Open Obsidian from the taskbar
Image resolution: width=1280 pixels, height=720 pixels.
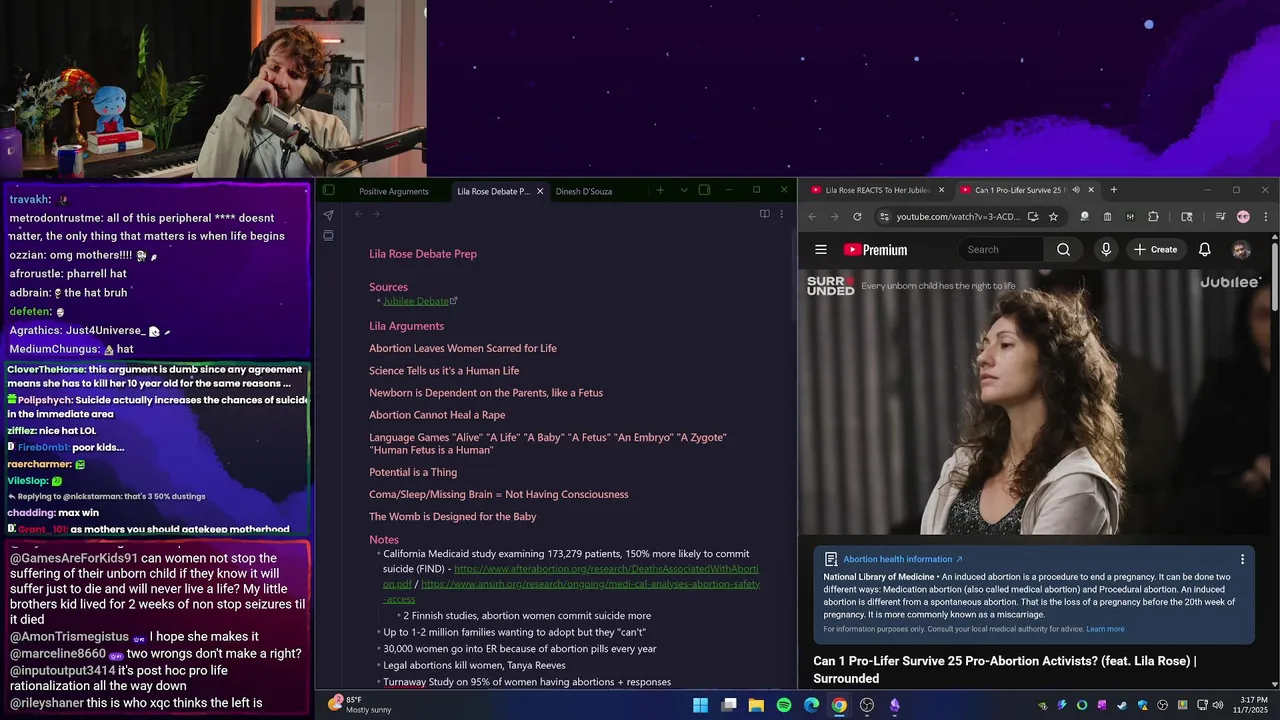(894, 705)
